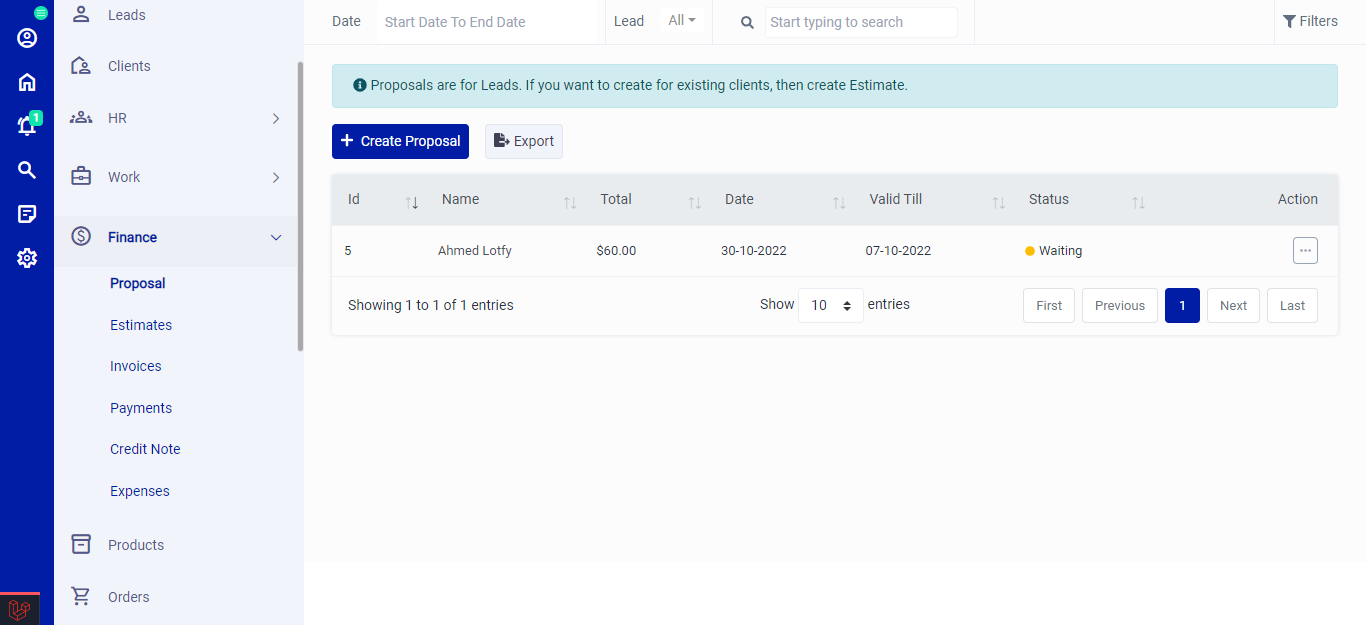This screenshot has width=1366, height=625.
Task: Navigate to Invoices in the sidebar
Action: click(x=136, y=366)
